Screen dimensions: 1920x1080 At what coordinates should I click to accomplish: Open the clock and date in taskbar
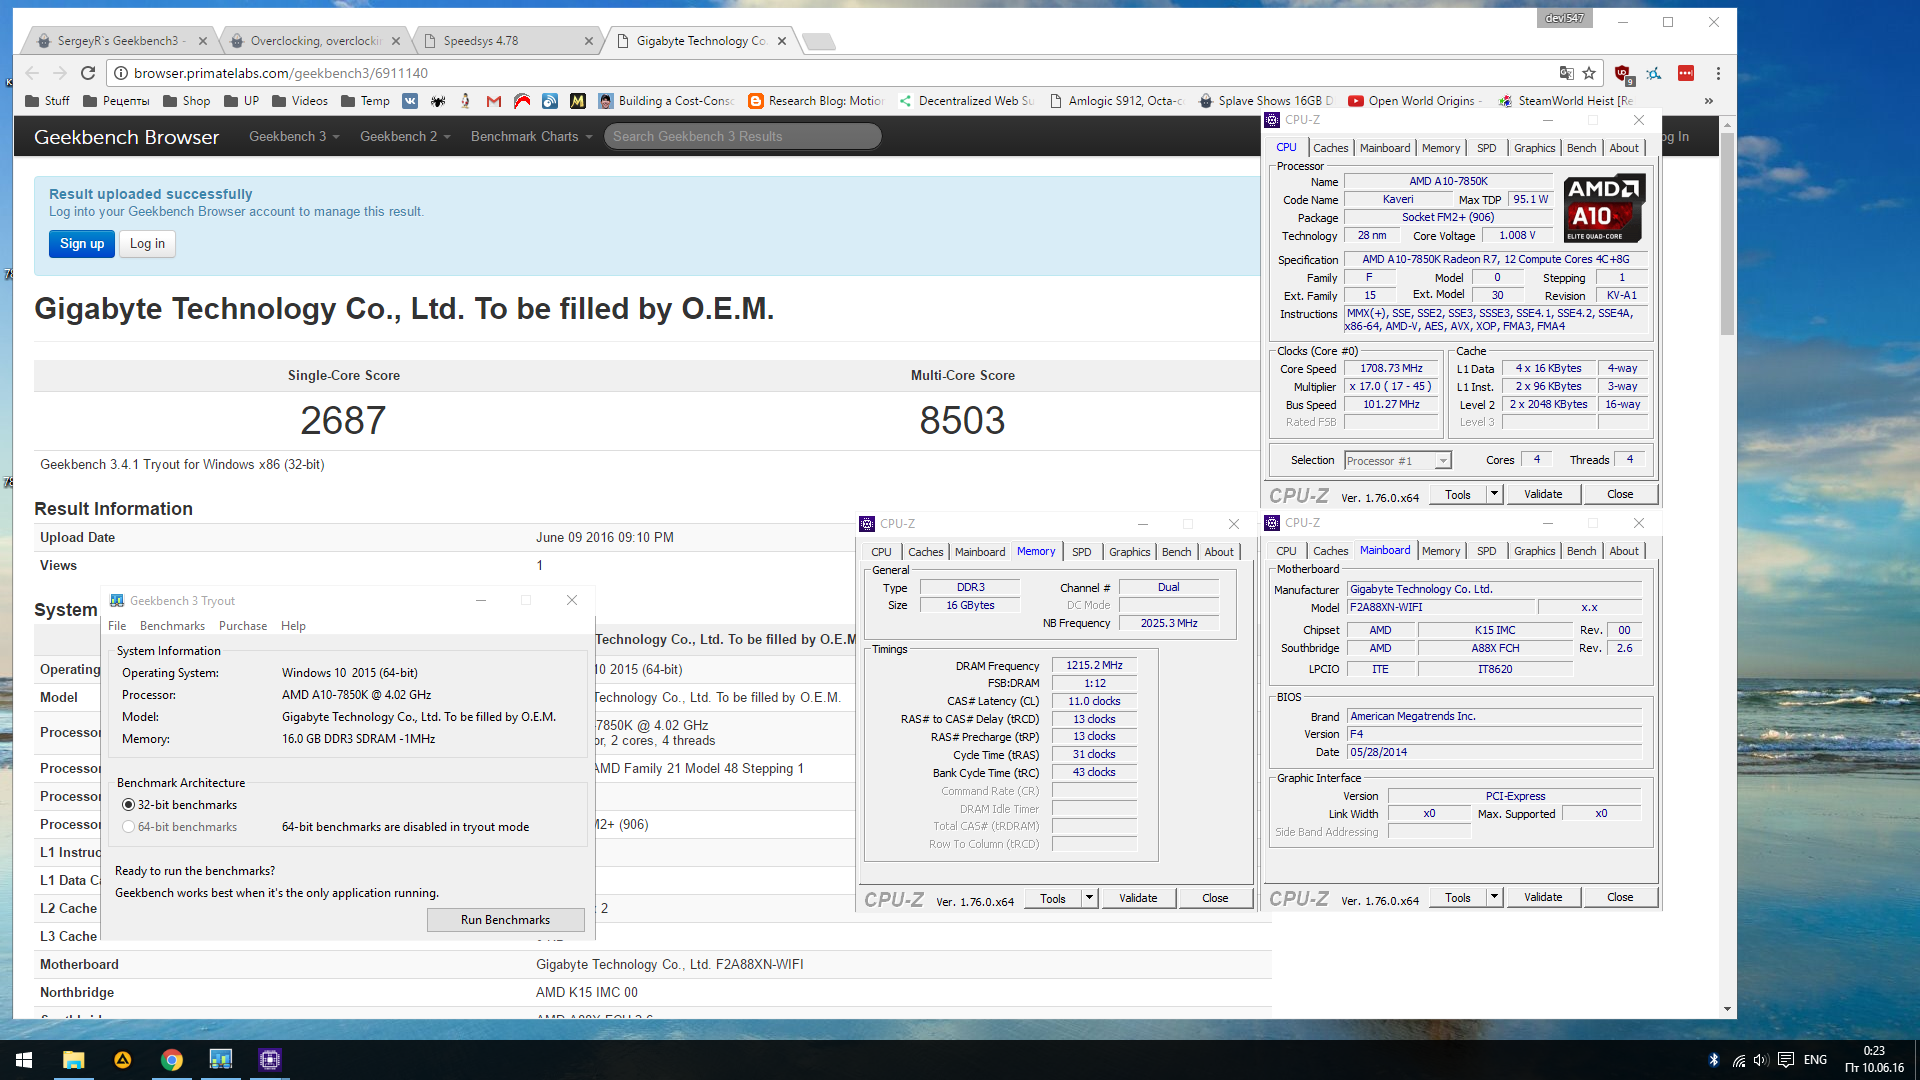tap(1873, 1059)
